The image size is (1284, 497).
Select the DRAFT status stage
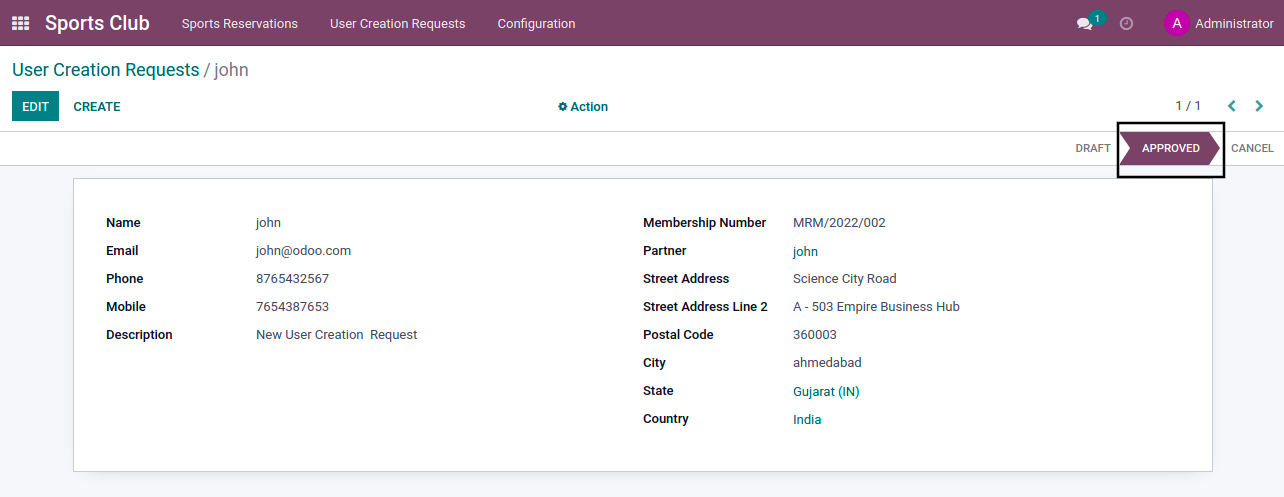[x=1093, y=148]
